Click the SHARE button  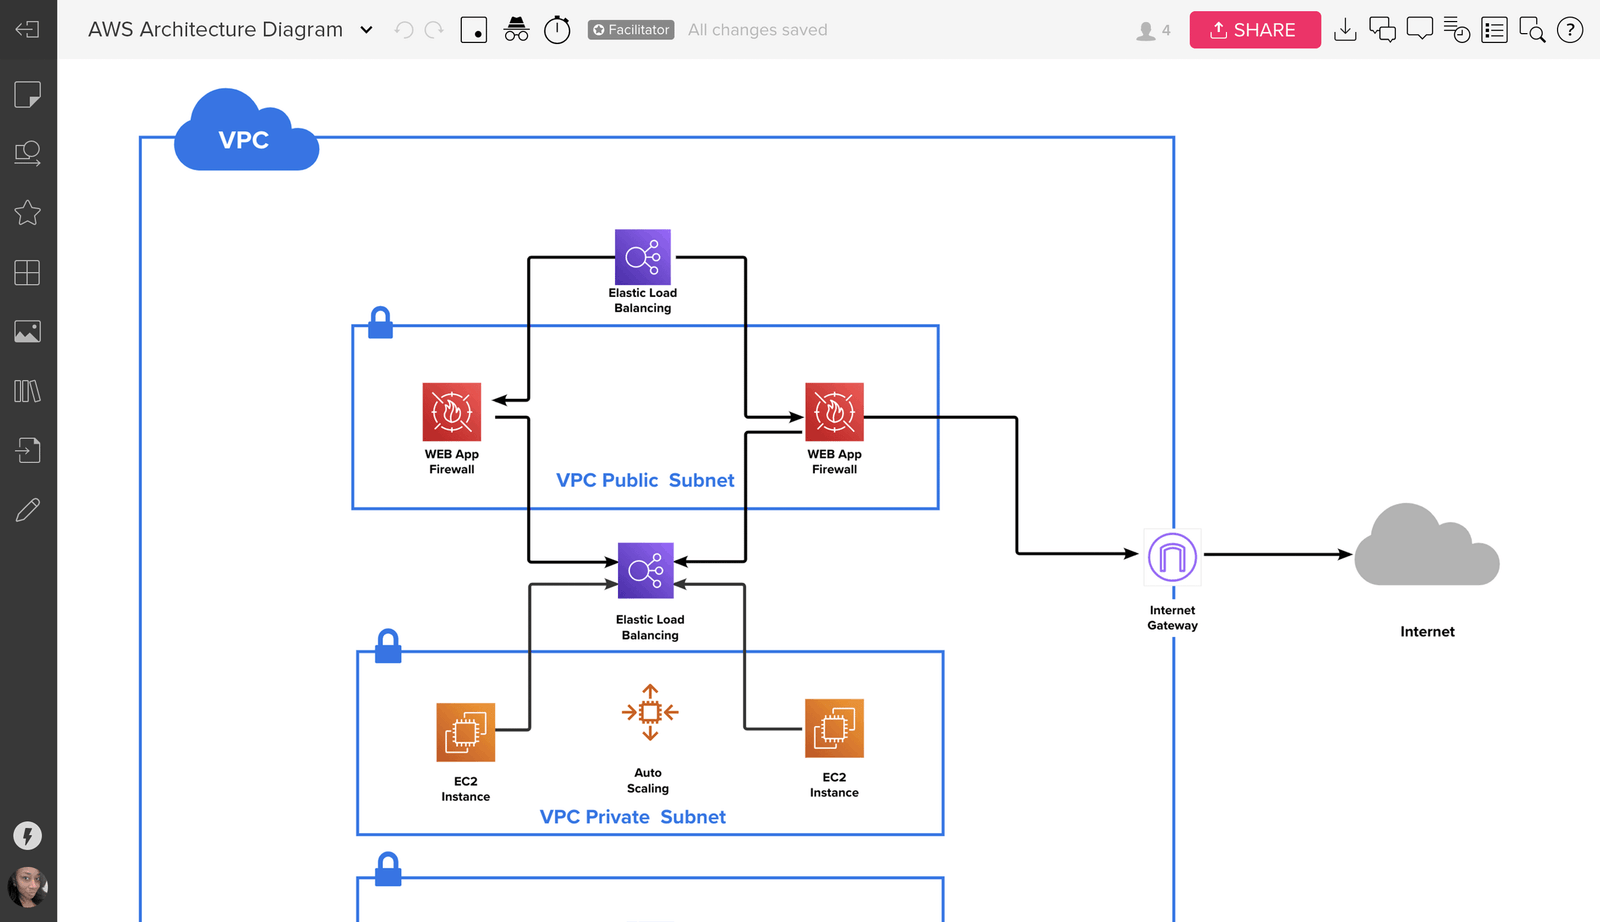coord(1255,29)
